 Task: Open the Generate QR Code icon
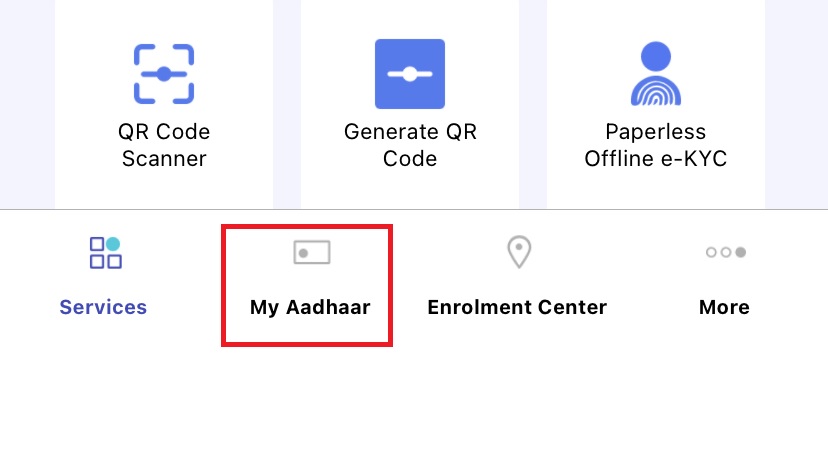click(410, 74)
